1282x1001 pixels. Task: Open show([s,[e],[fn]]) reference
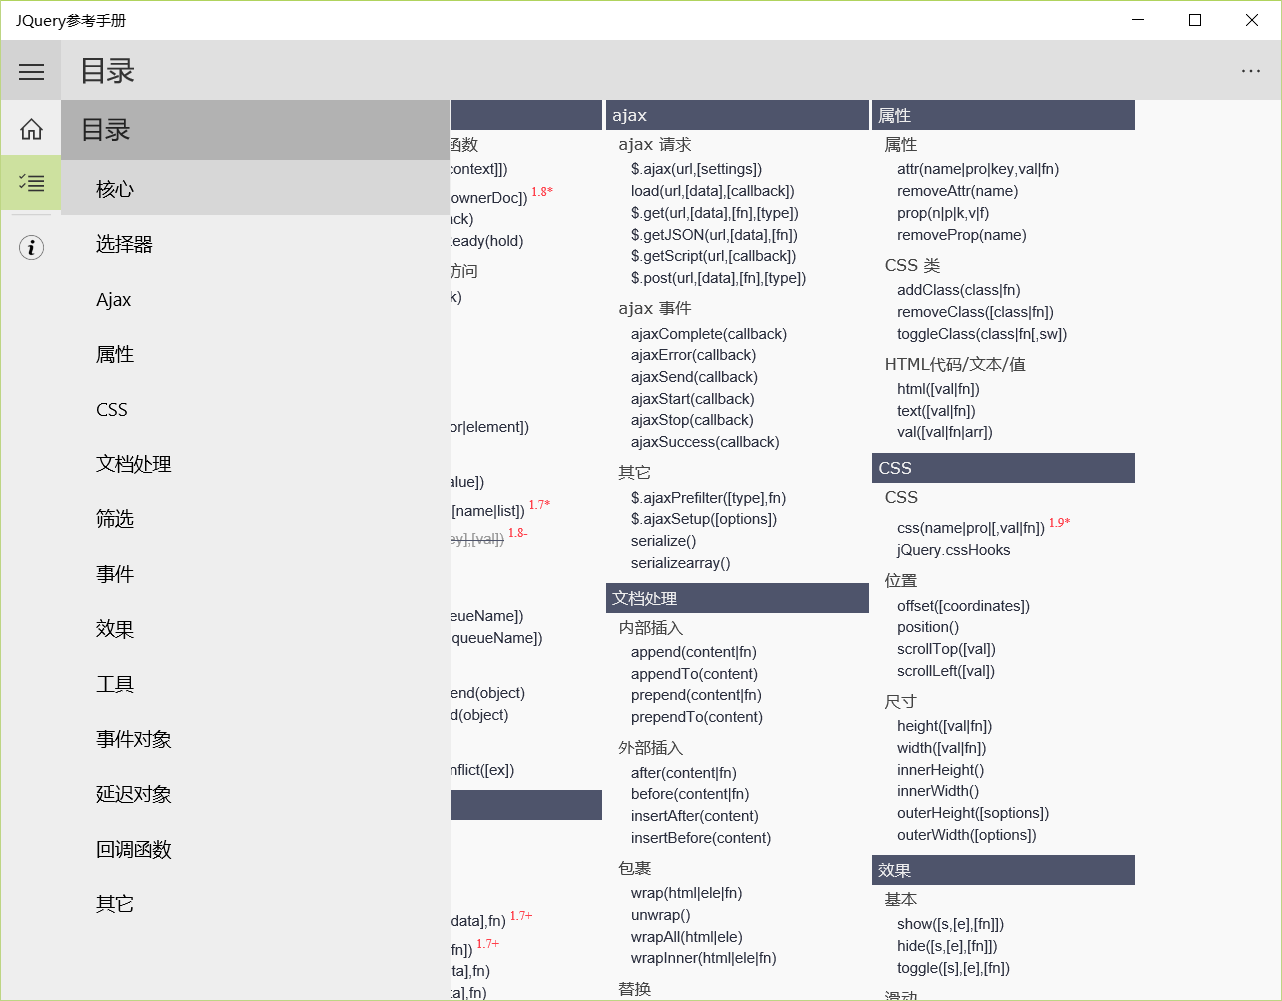pyautogui.click(x=951, y=924)
